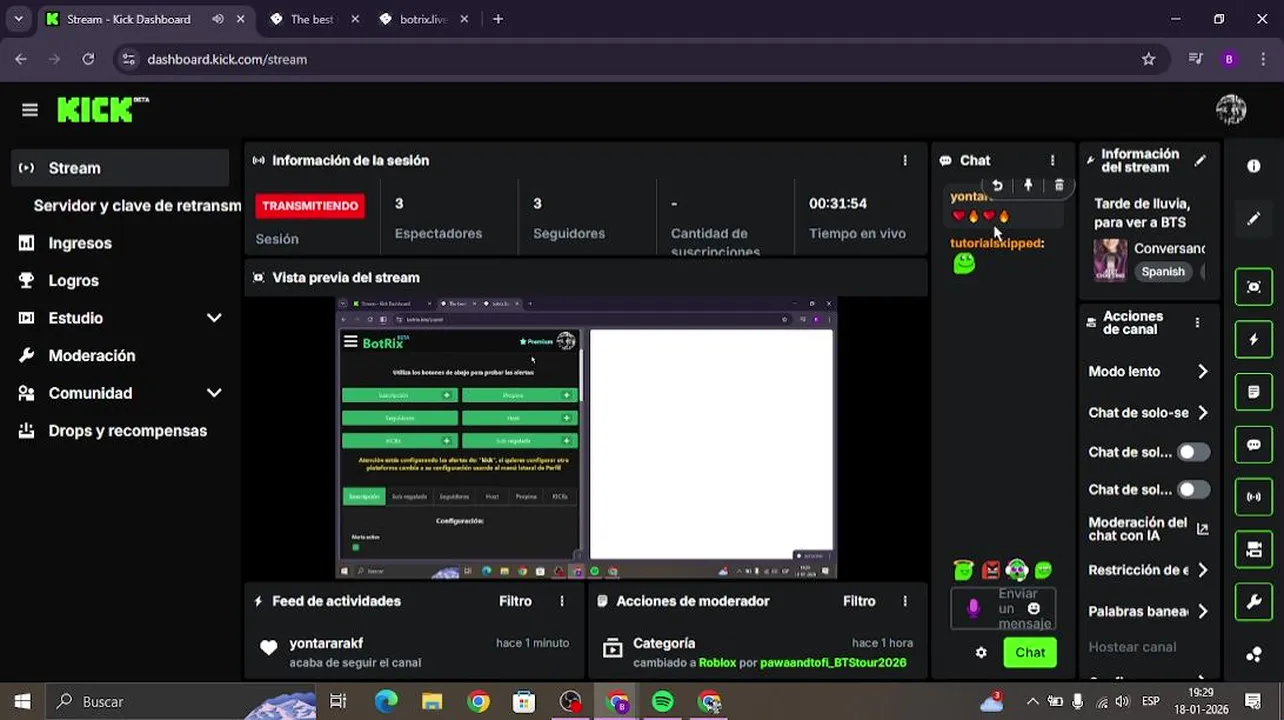The height and width of the screenshot is (720, 1284).
Task: Open Chat panel three-dot options
Action: pyautogui.click(x=1052, y=160)
